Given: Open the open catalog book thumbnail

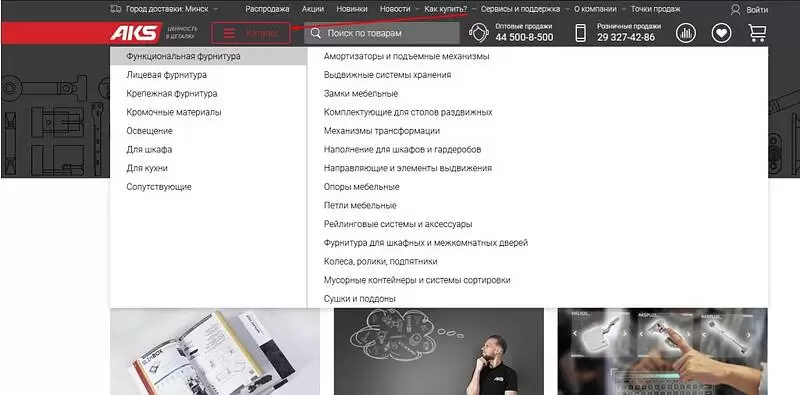Looking at the screenshot, I should pos(215,352).
